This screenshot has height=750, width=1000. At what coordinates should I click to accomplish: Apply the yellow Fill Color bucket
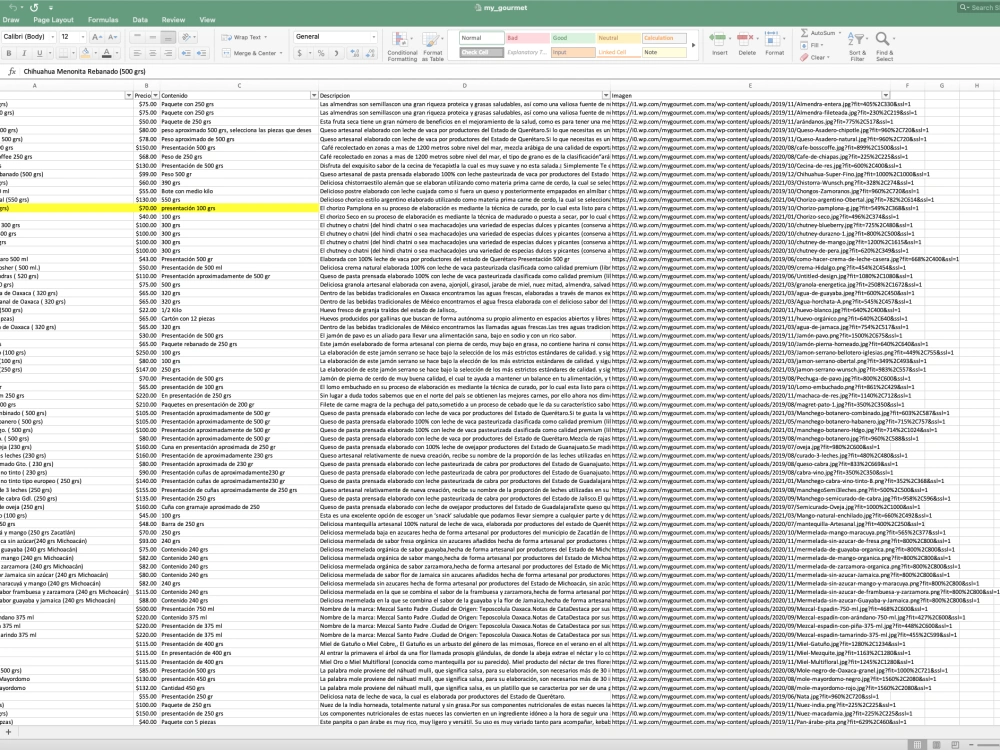pyautogui.click(x=85, y=53)
